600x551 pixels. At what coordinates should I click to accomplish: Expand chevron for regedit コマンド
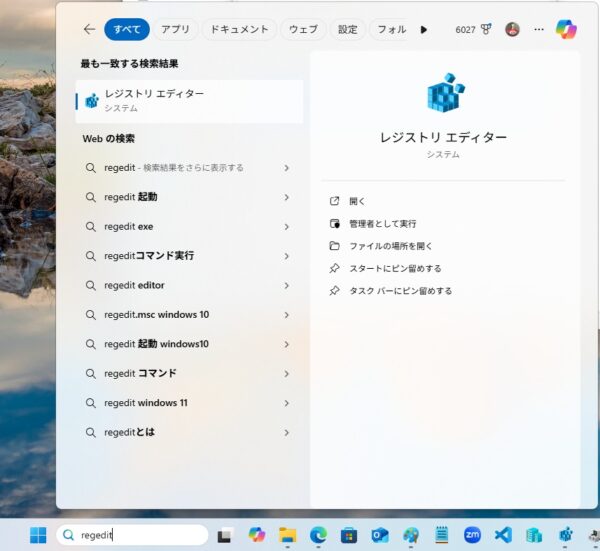287,373
